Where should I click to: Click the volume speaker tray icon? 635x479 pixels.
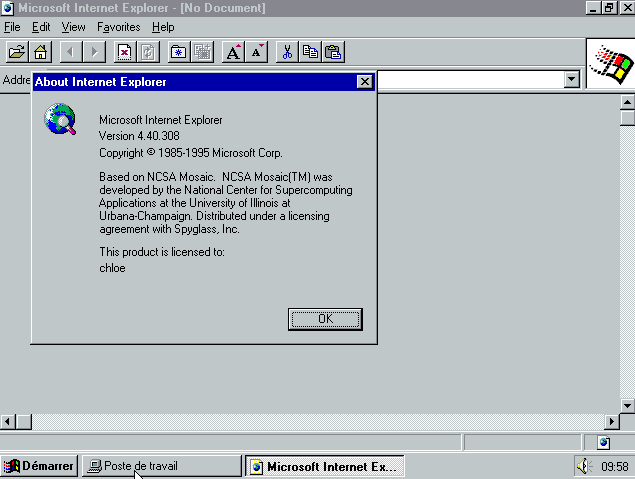[584, 466]
